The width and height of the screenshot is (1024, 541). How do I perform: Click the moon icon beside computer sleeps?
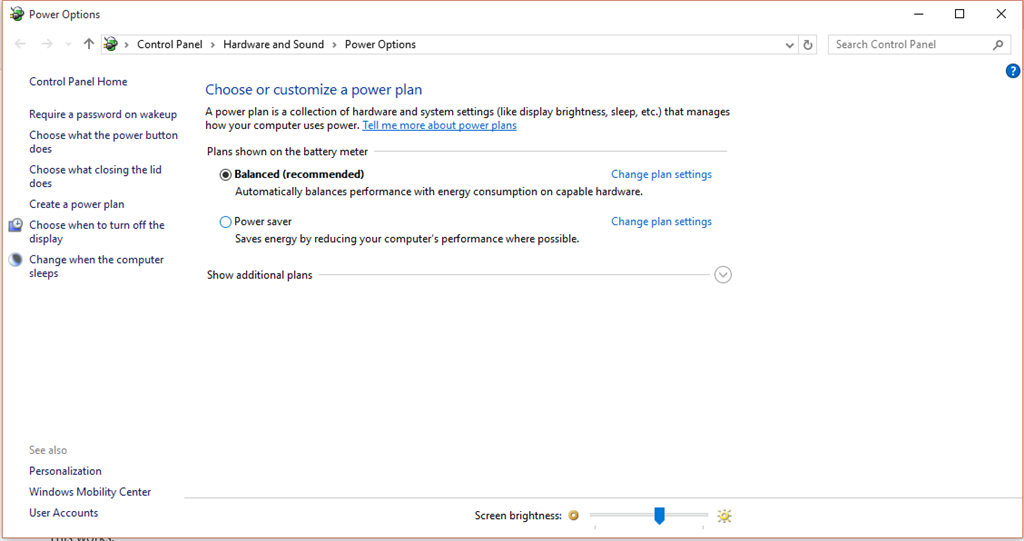(16, 260)
